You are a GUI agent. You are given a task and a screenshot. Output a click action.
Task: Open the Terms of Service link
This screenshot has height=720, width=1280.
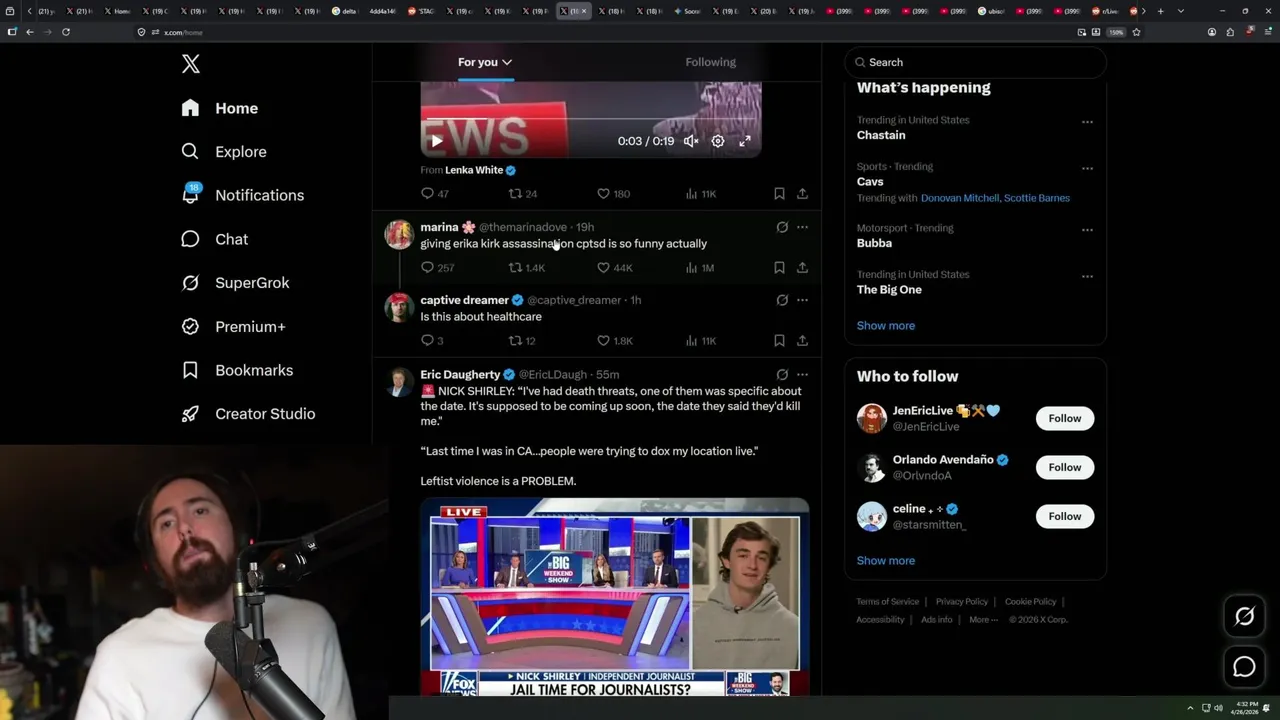(887, 602)
